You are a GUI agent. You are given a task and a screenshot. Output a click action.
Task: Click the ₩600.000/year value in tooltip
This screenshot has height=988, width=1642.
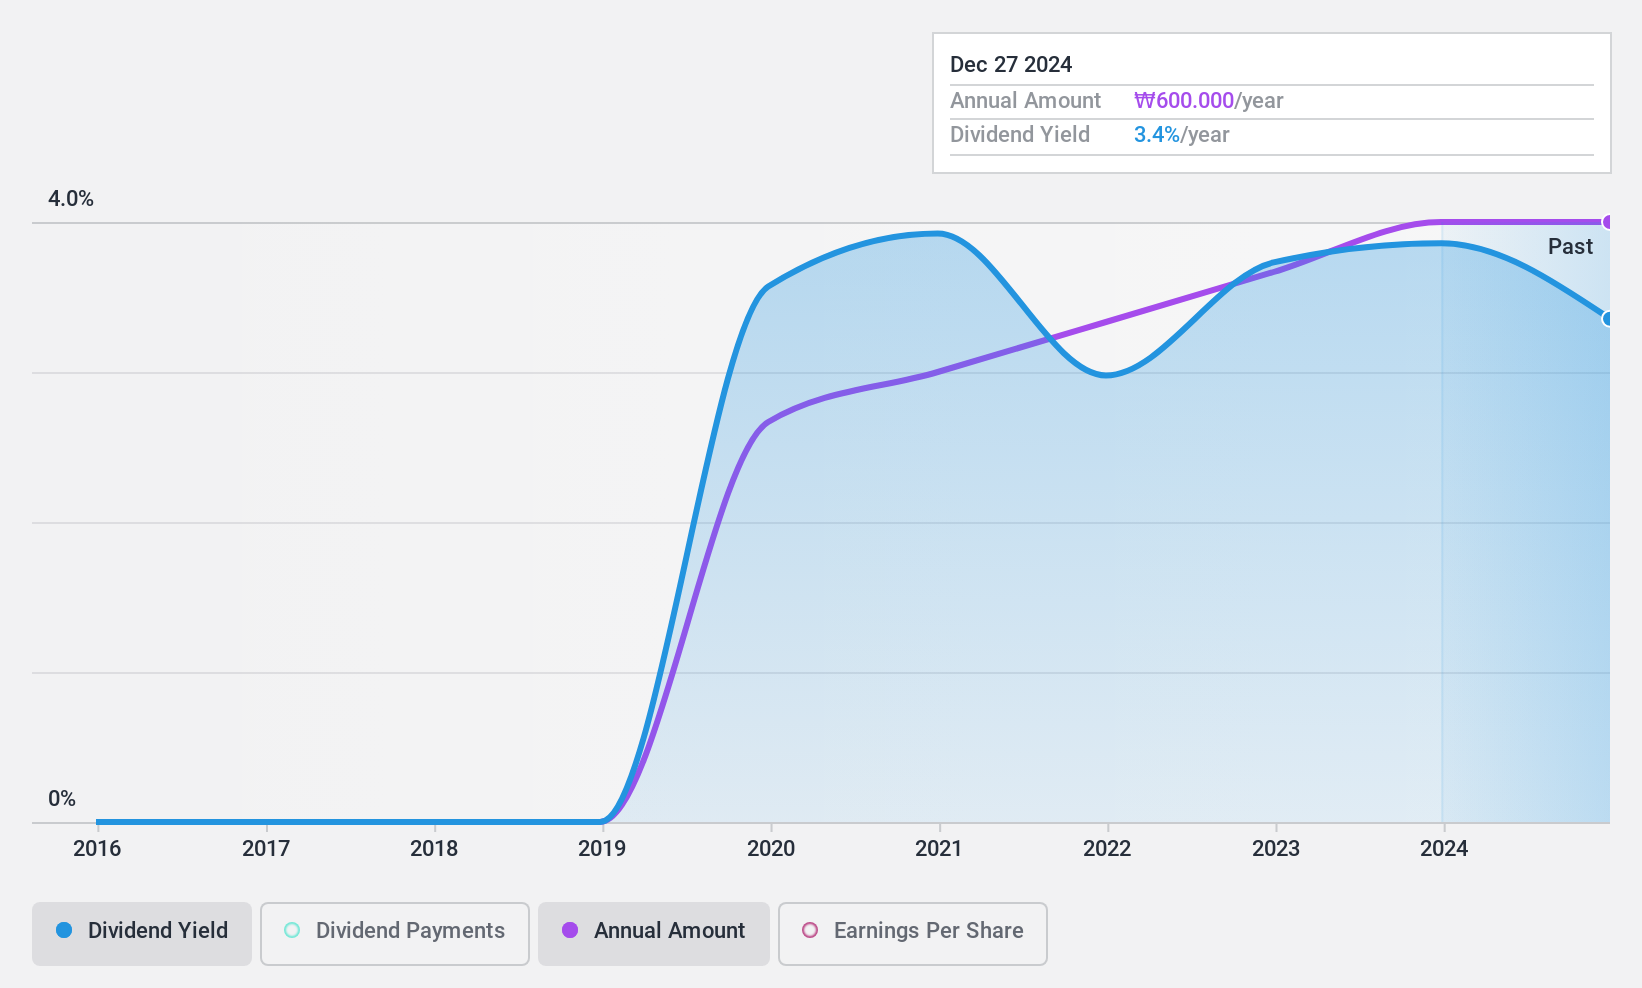click(1208, 101)
